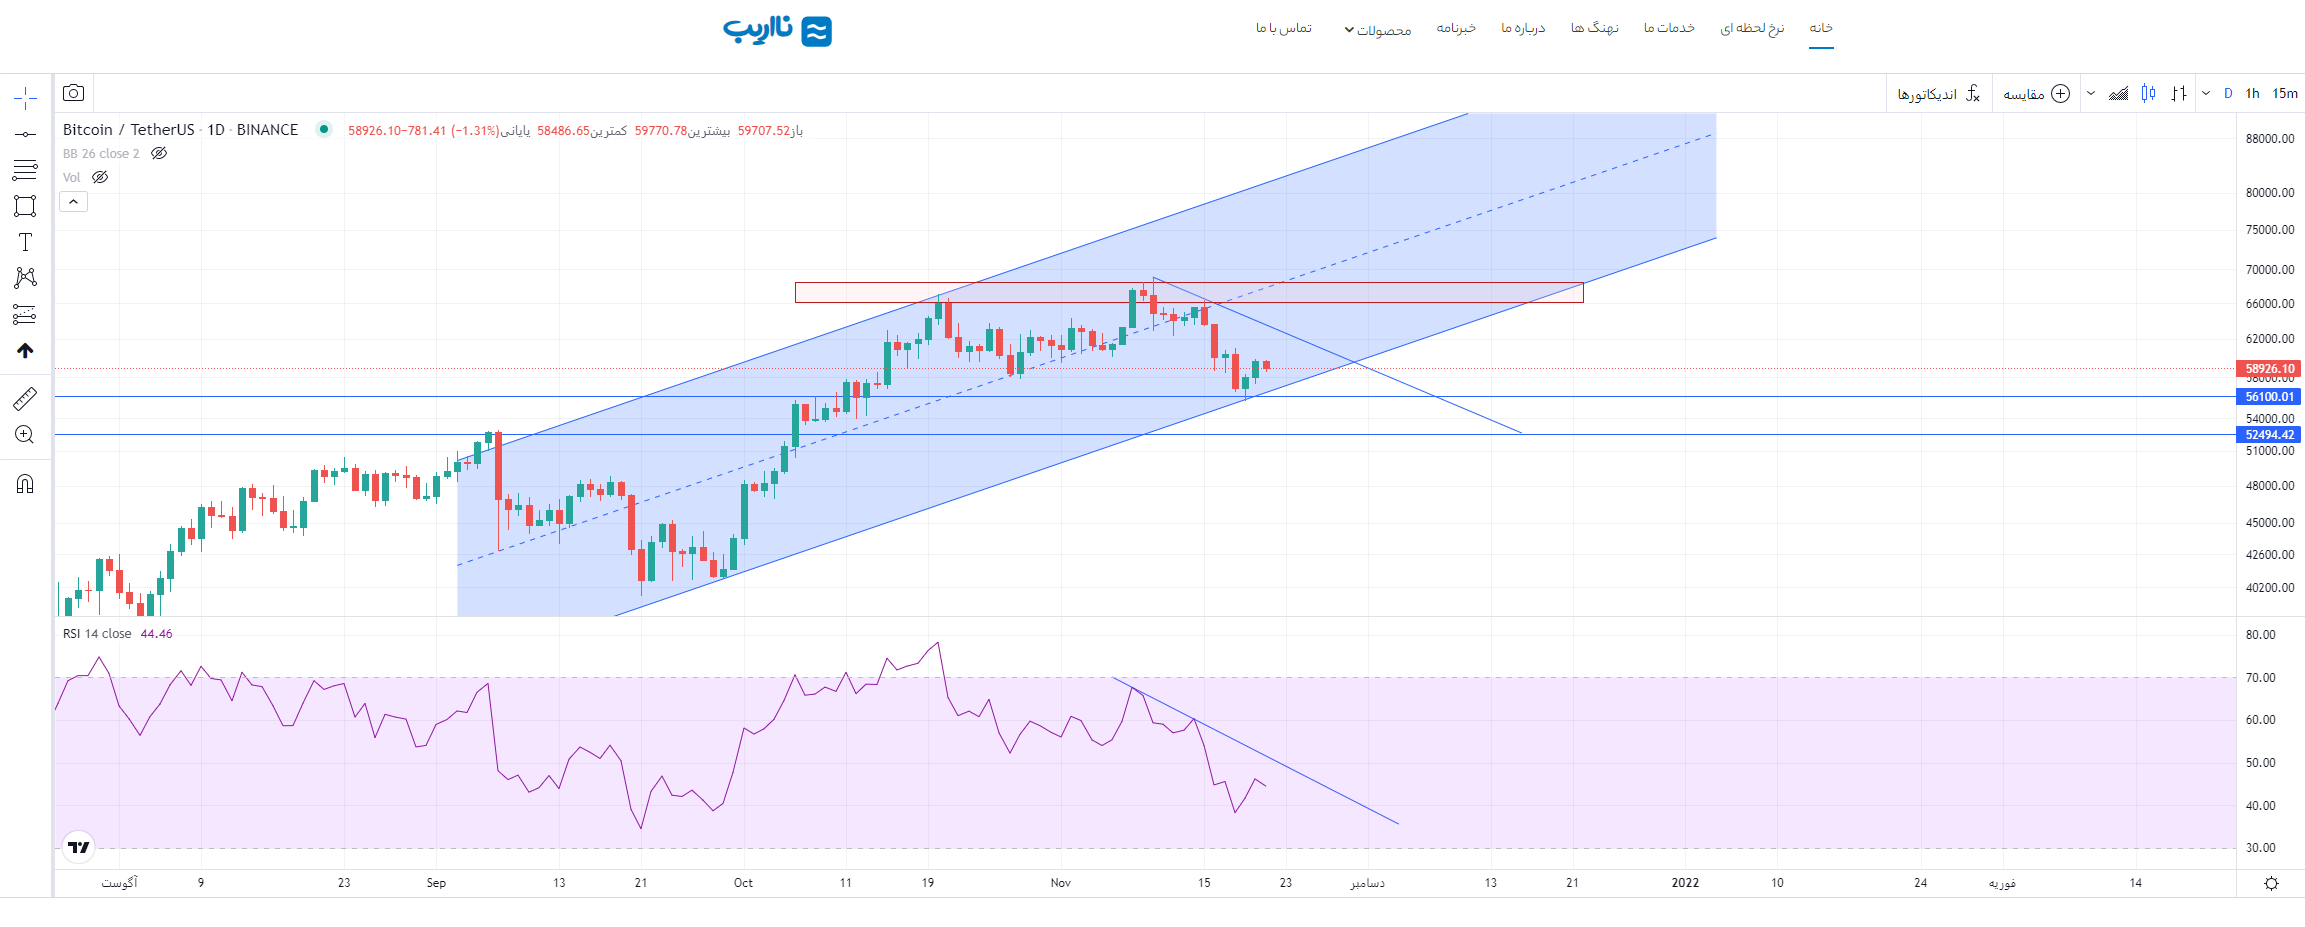The width and height of the screenshot is (2305, 927).
Task: Click the RSI value 44.46
Action: click(156, 634)
